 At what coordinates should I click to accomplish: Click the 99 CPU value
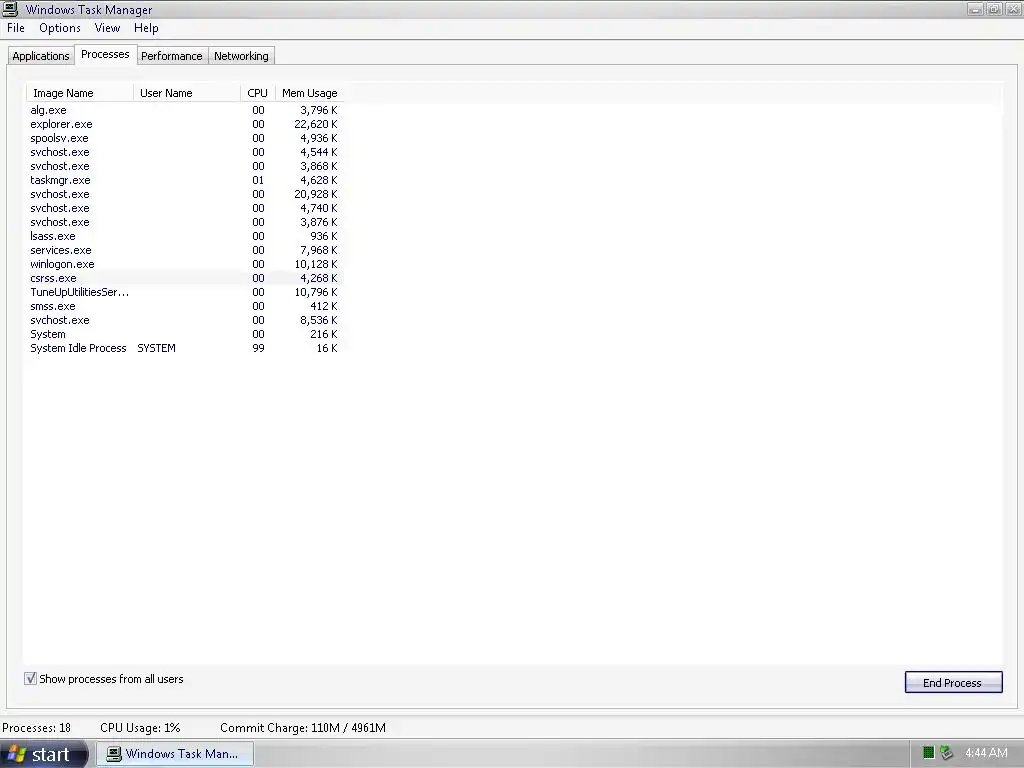coord(259,348)
